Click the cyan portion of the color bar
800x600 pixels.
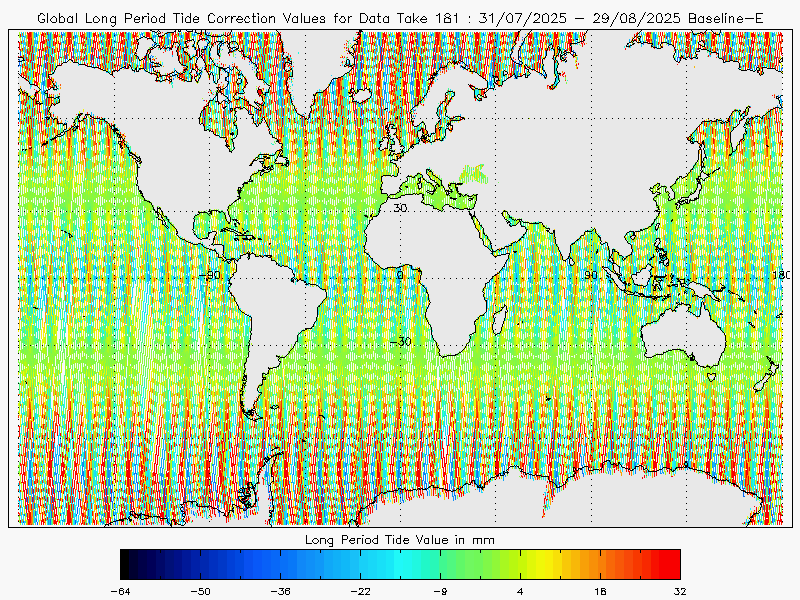[400, 564]
